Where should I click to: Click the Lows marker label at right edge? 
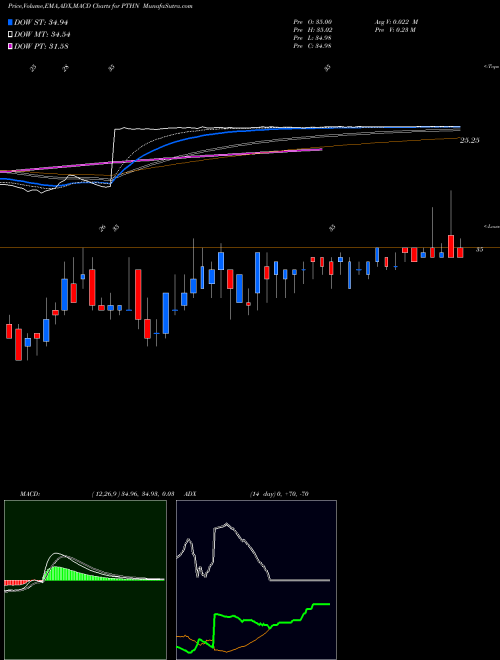492,226
